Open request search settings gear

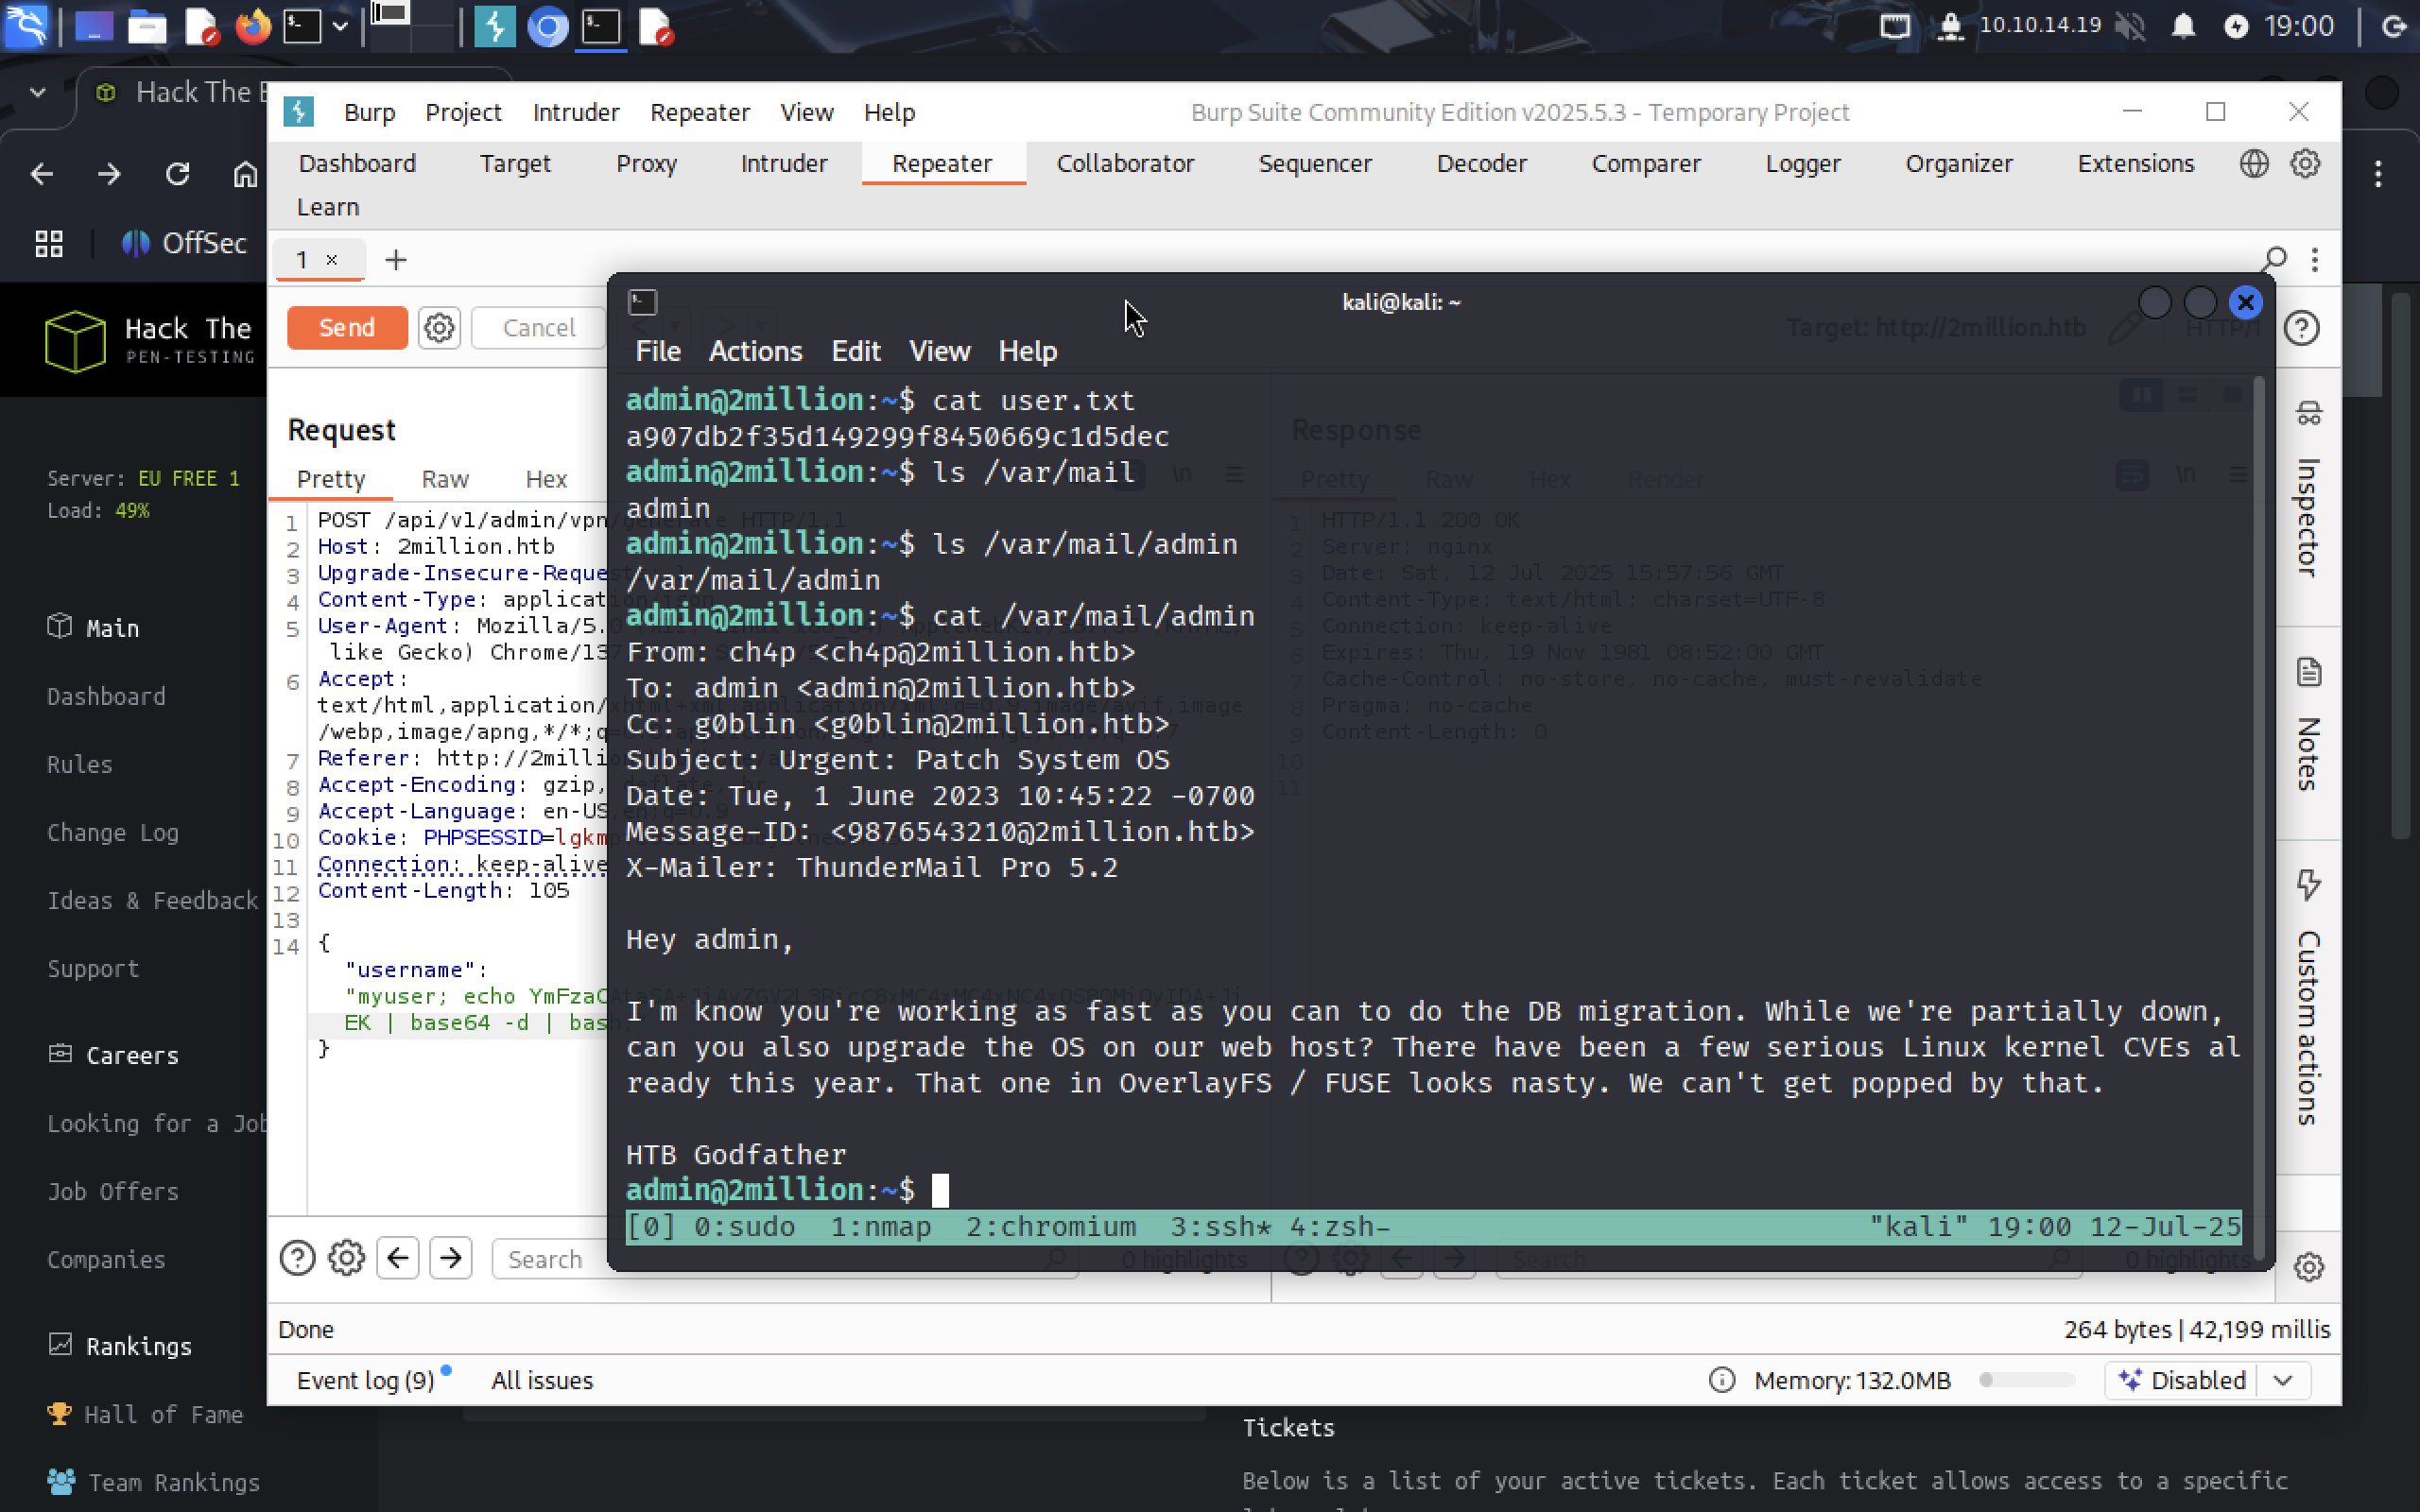tap(346, 1258)
